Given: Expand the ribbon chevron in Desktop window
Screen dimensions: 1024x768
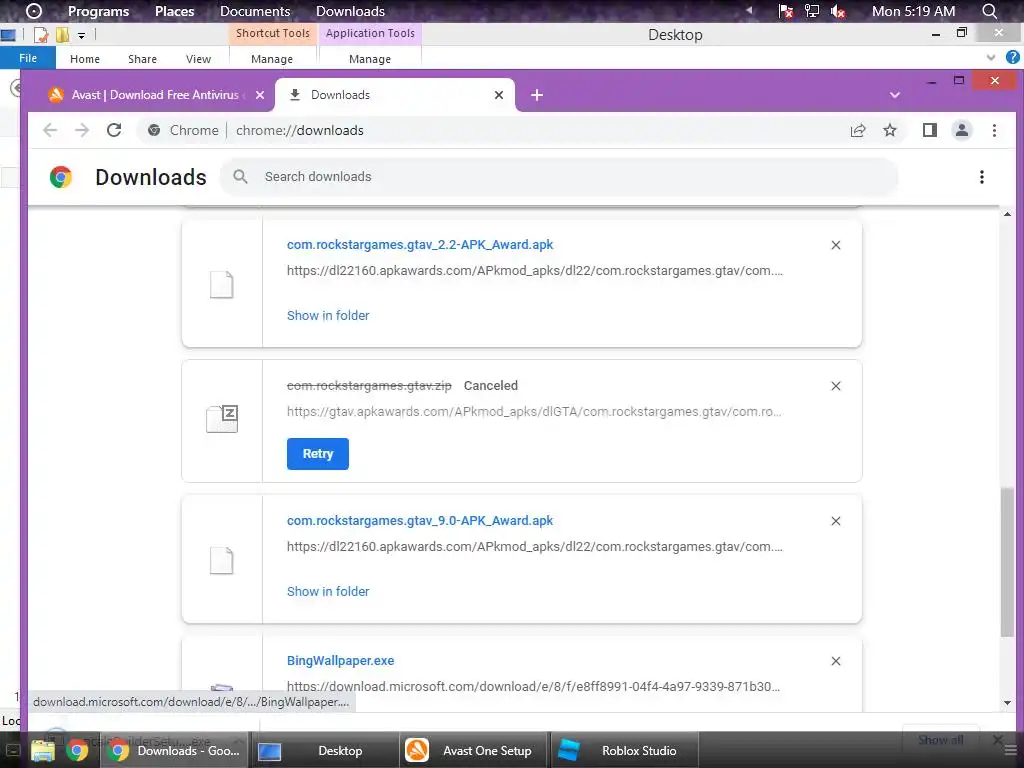Looking at the screenshot, I should click(x=991, y=57).
